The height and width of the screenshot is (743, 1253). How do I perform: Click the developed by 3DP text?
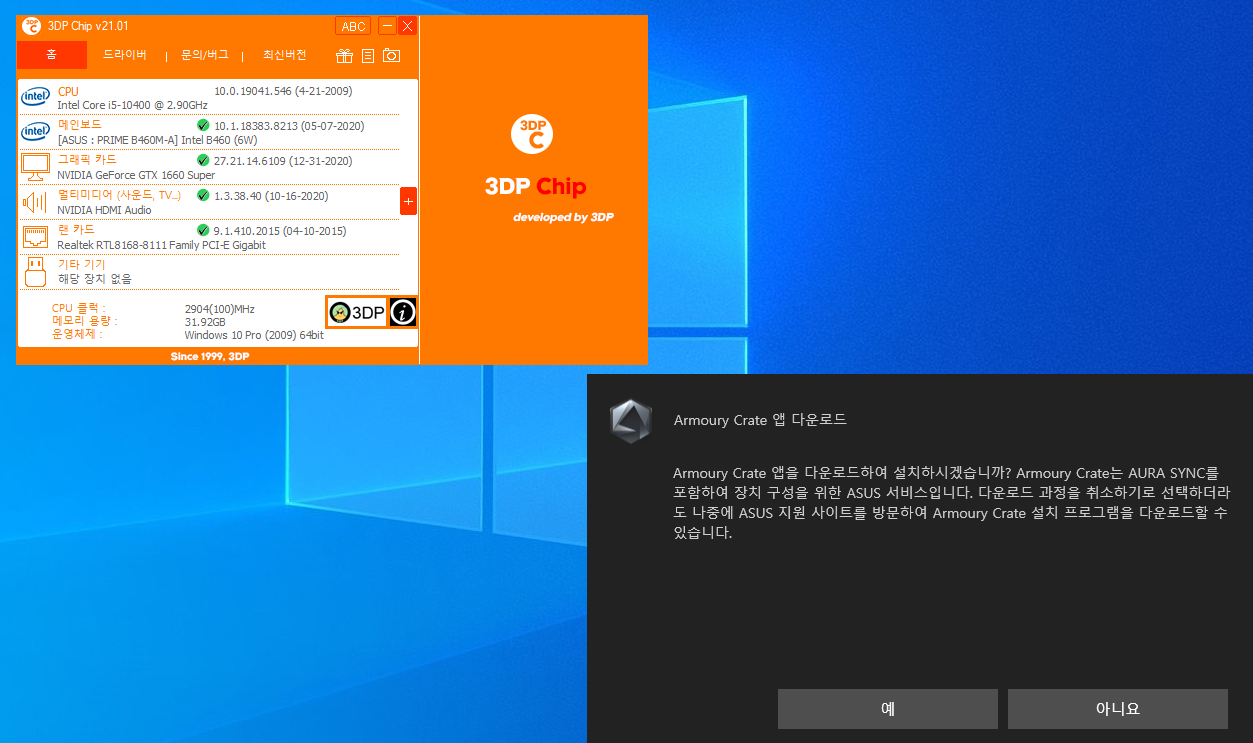click(x=563, y=217)
